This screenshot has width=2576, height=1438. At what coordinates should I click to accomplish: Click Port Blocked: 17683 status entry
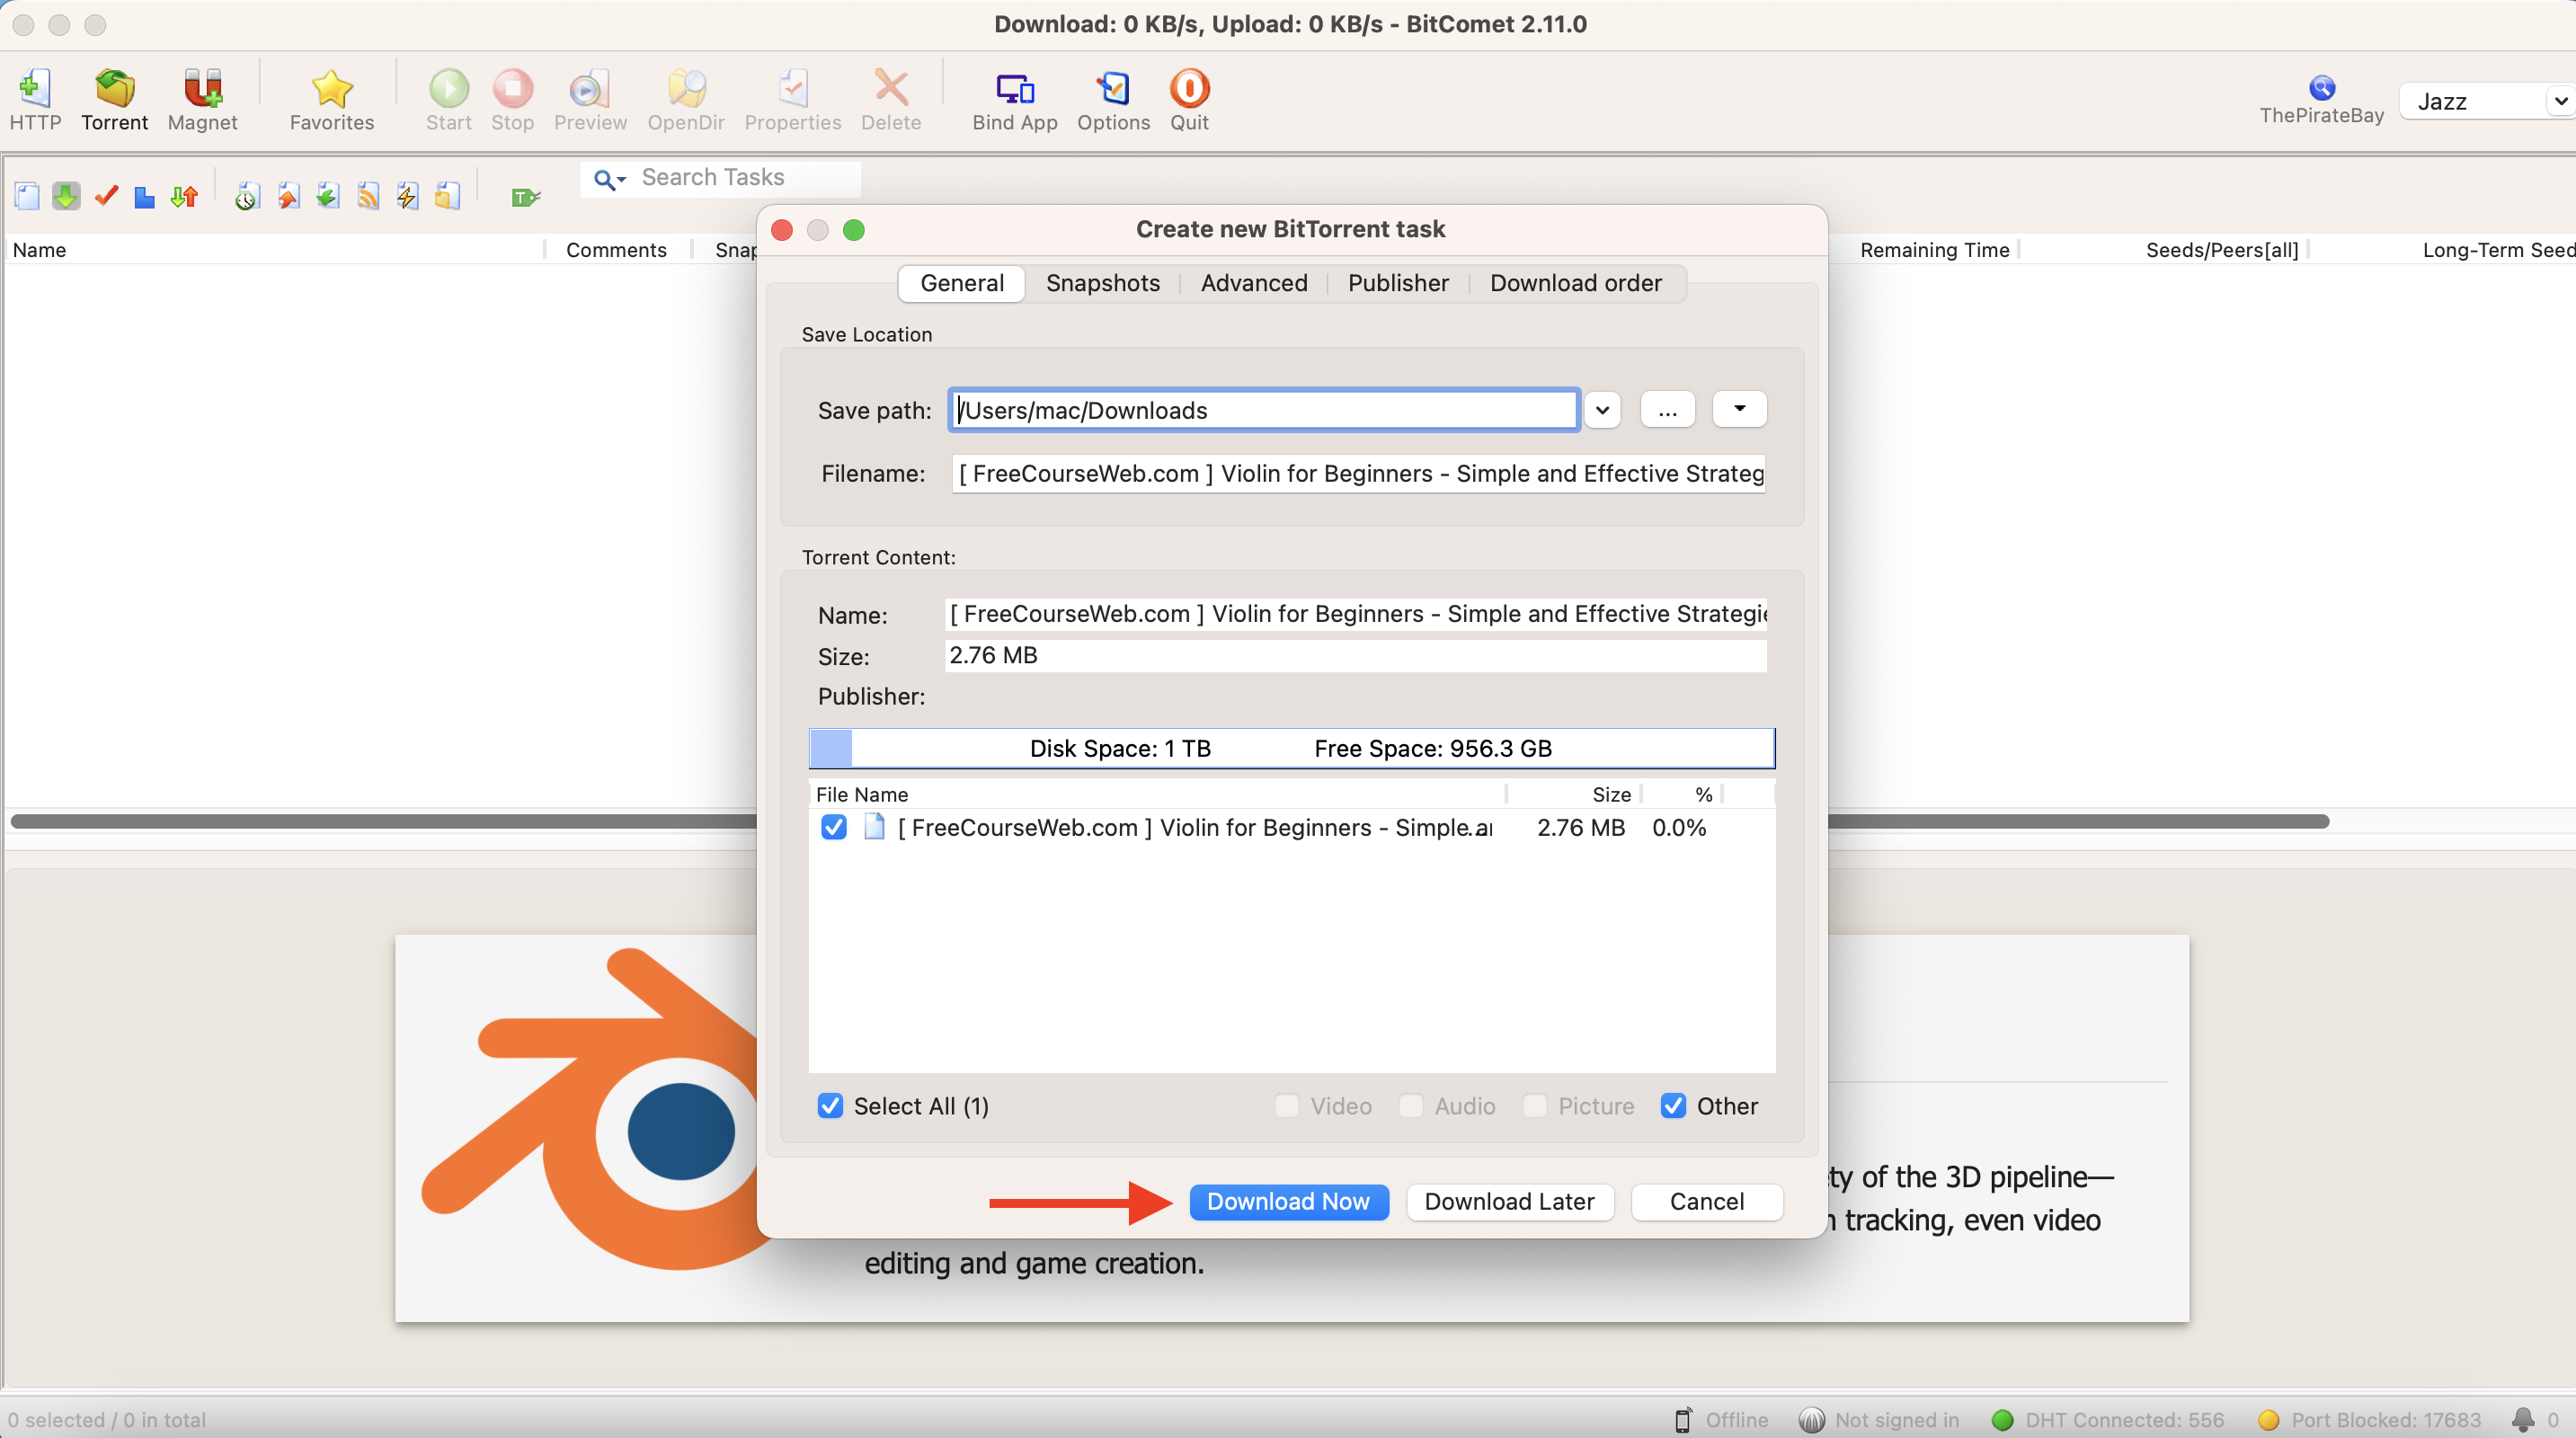click(2369, 1420)
